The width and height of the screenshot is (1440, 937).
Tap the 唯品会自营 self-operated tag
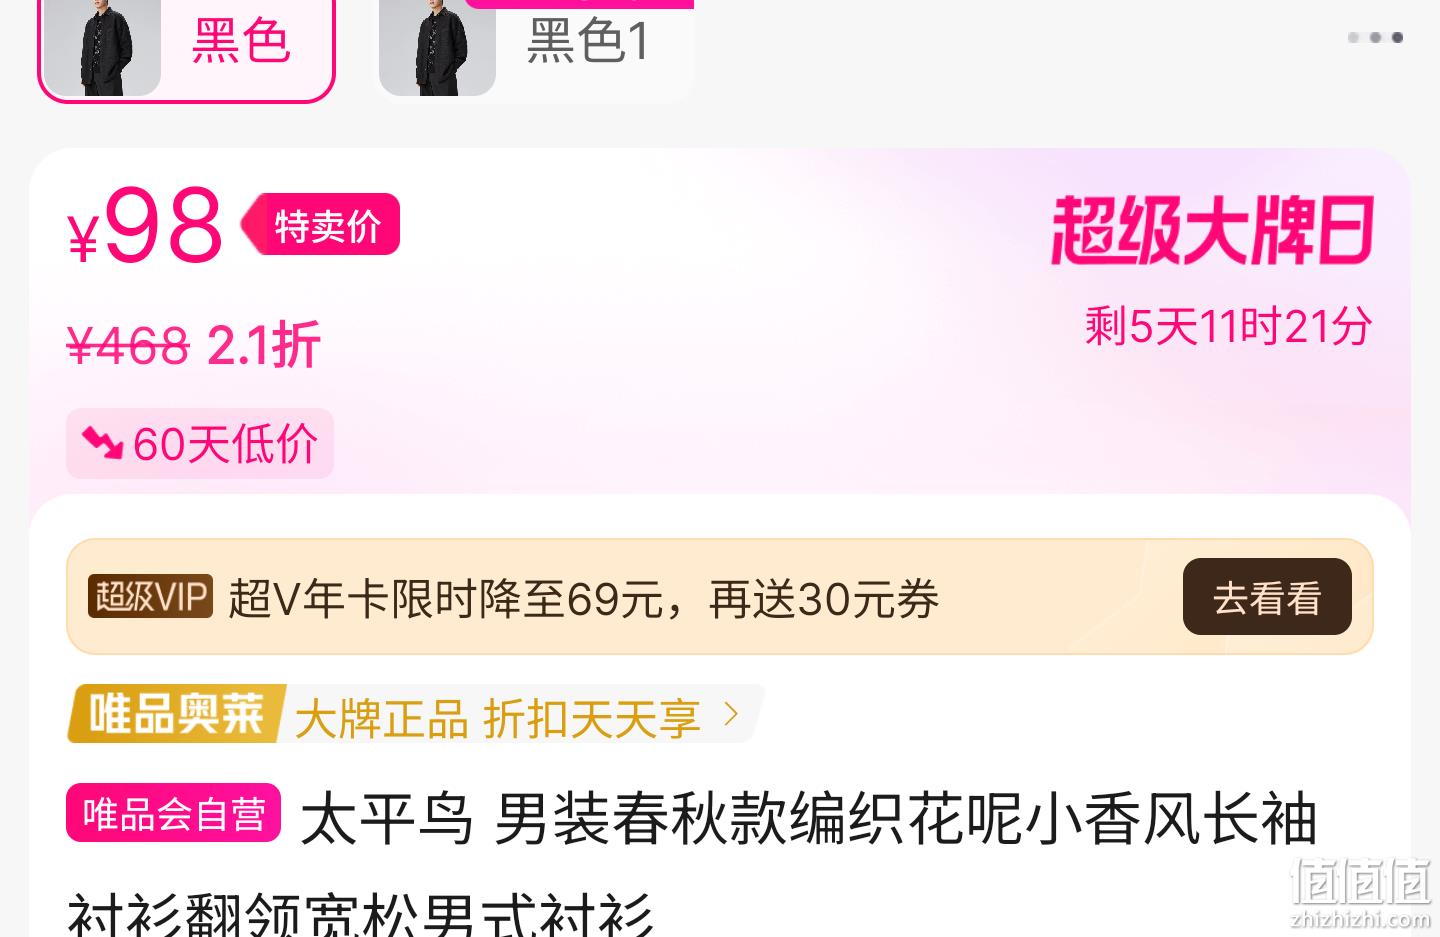174,813
